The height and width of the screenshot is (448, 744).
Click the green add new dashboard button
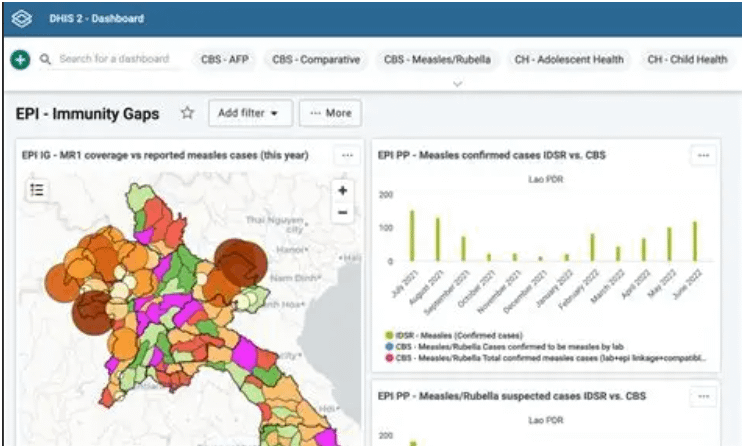point(20,60)
